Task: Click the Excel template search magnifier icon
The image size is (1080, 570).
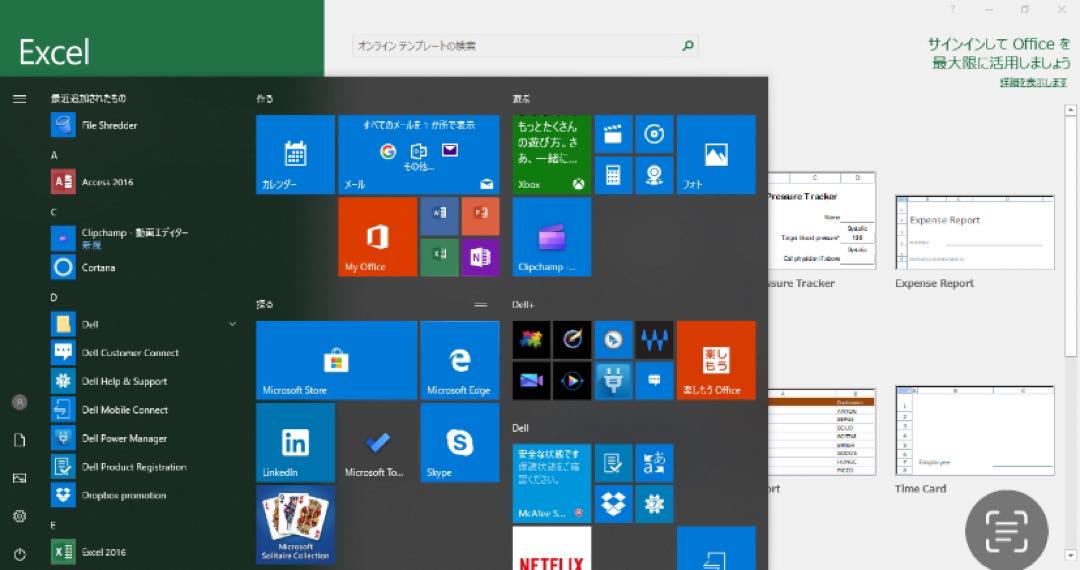Action: [687, 45]
